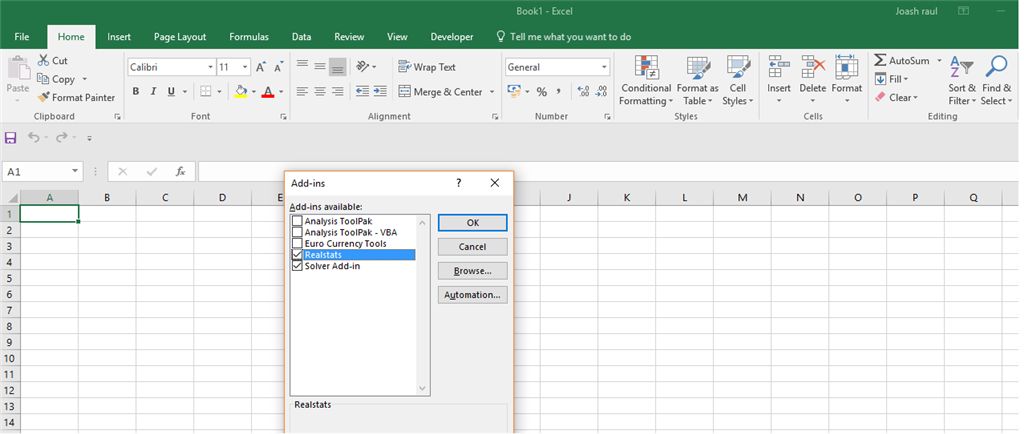Click the Insert function fx icon

(180, 172)
